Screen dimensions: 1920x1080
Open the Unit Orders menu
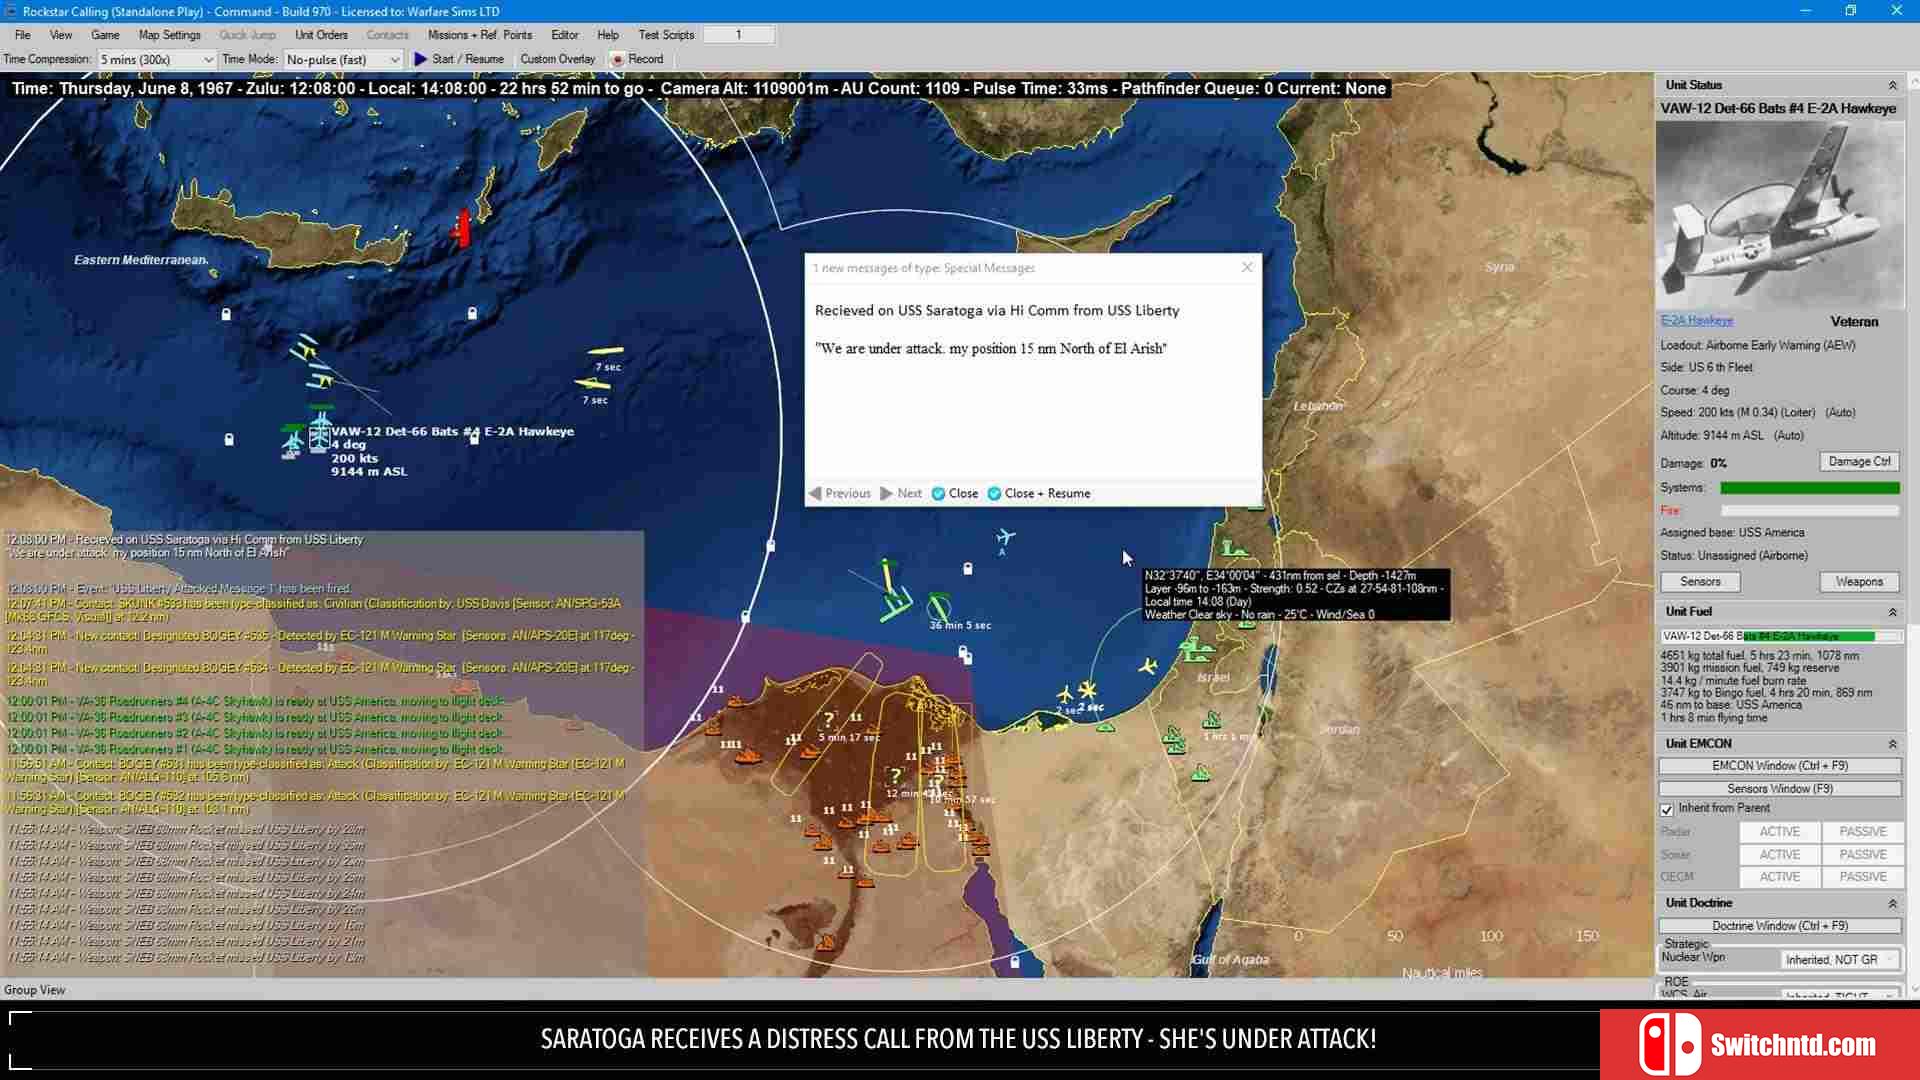321,34
